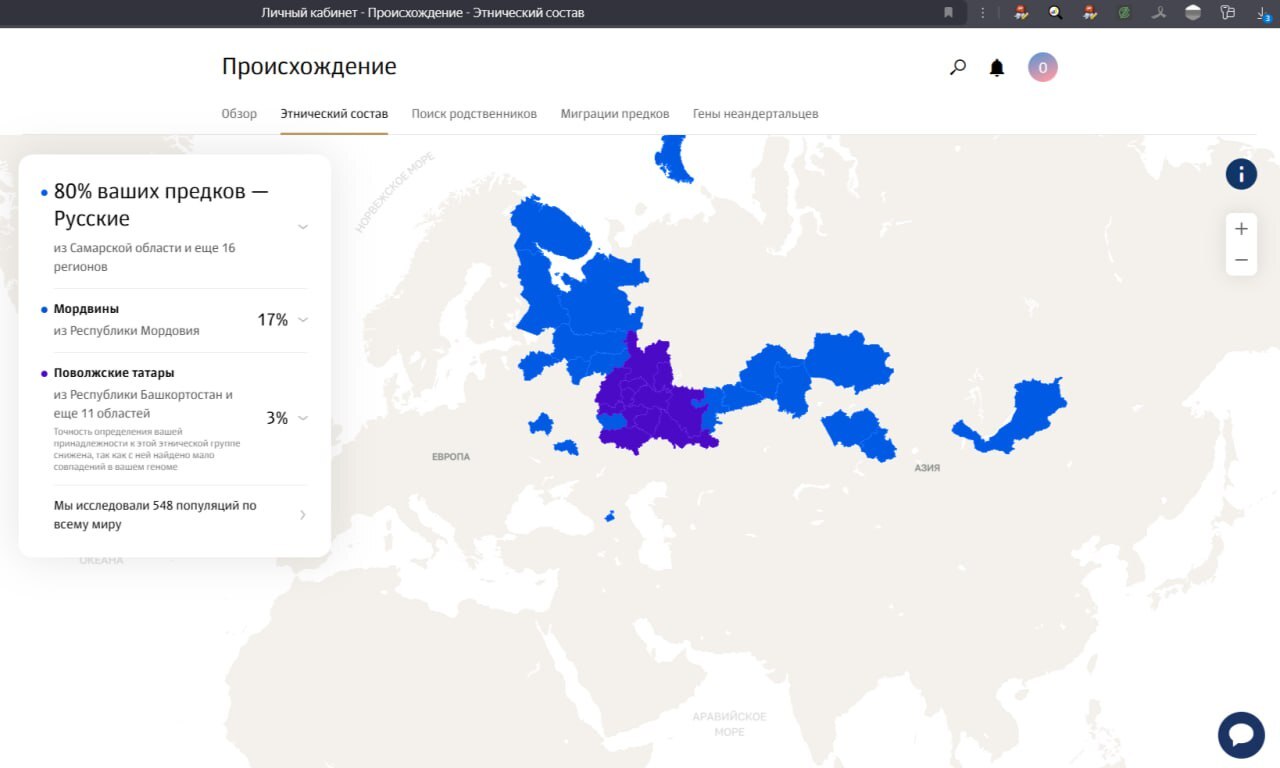Open the search magnifier icon

pos(958,67)
